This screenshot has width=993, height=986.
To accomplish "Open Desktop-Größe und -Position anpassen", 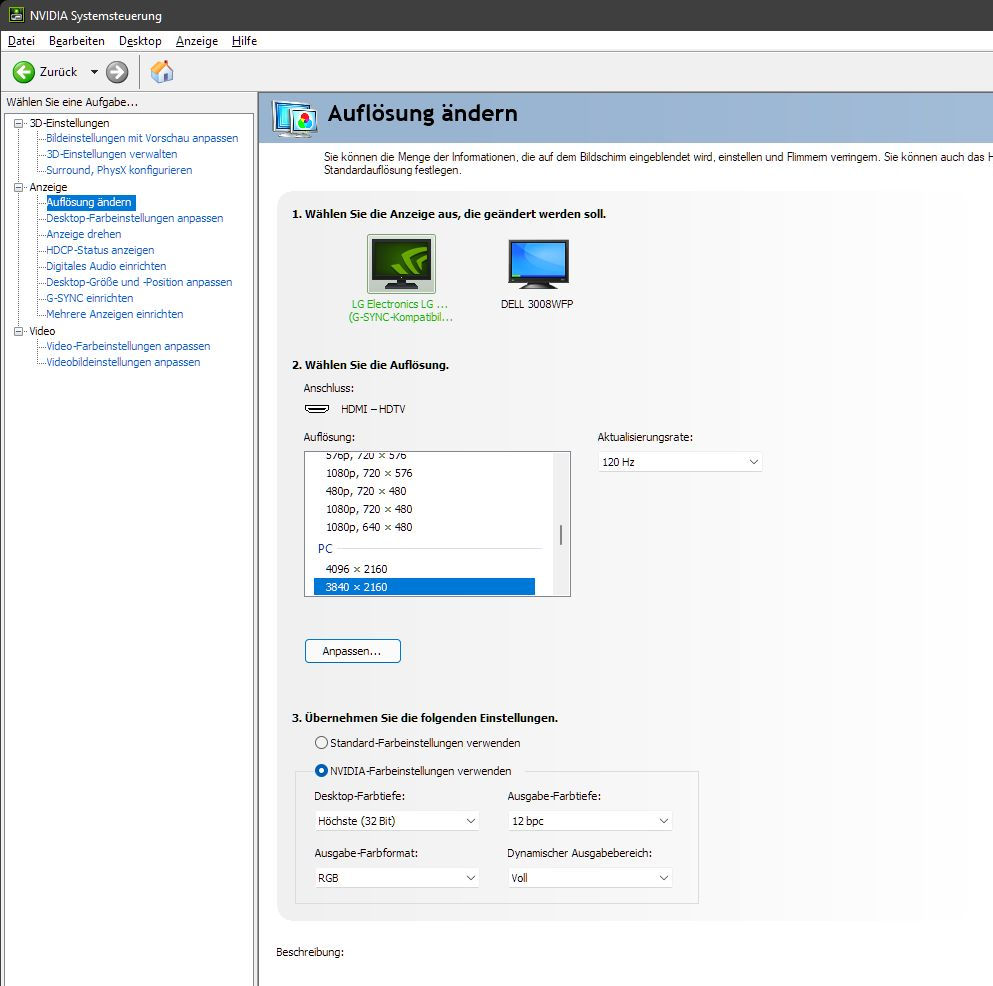I will (139, 282).
